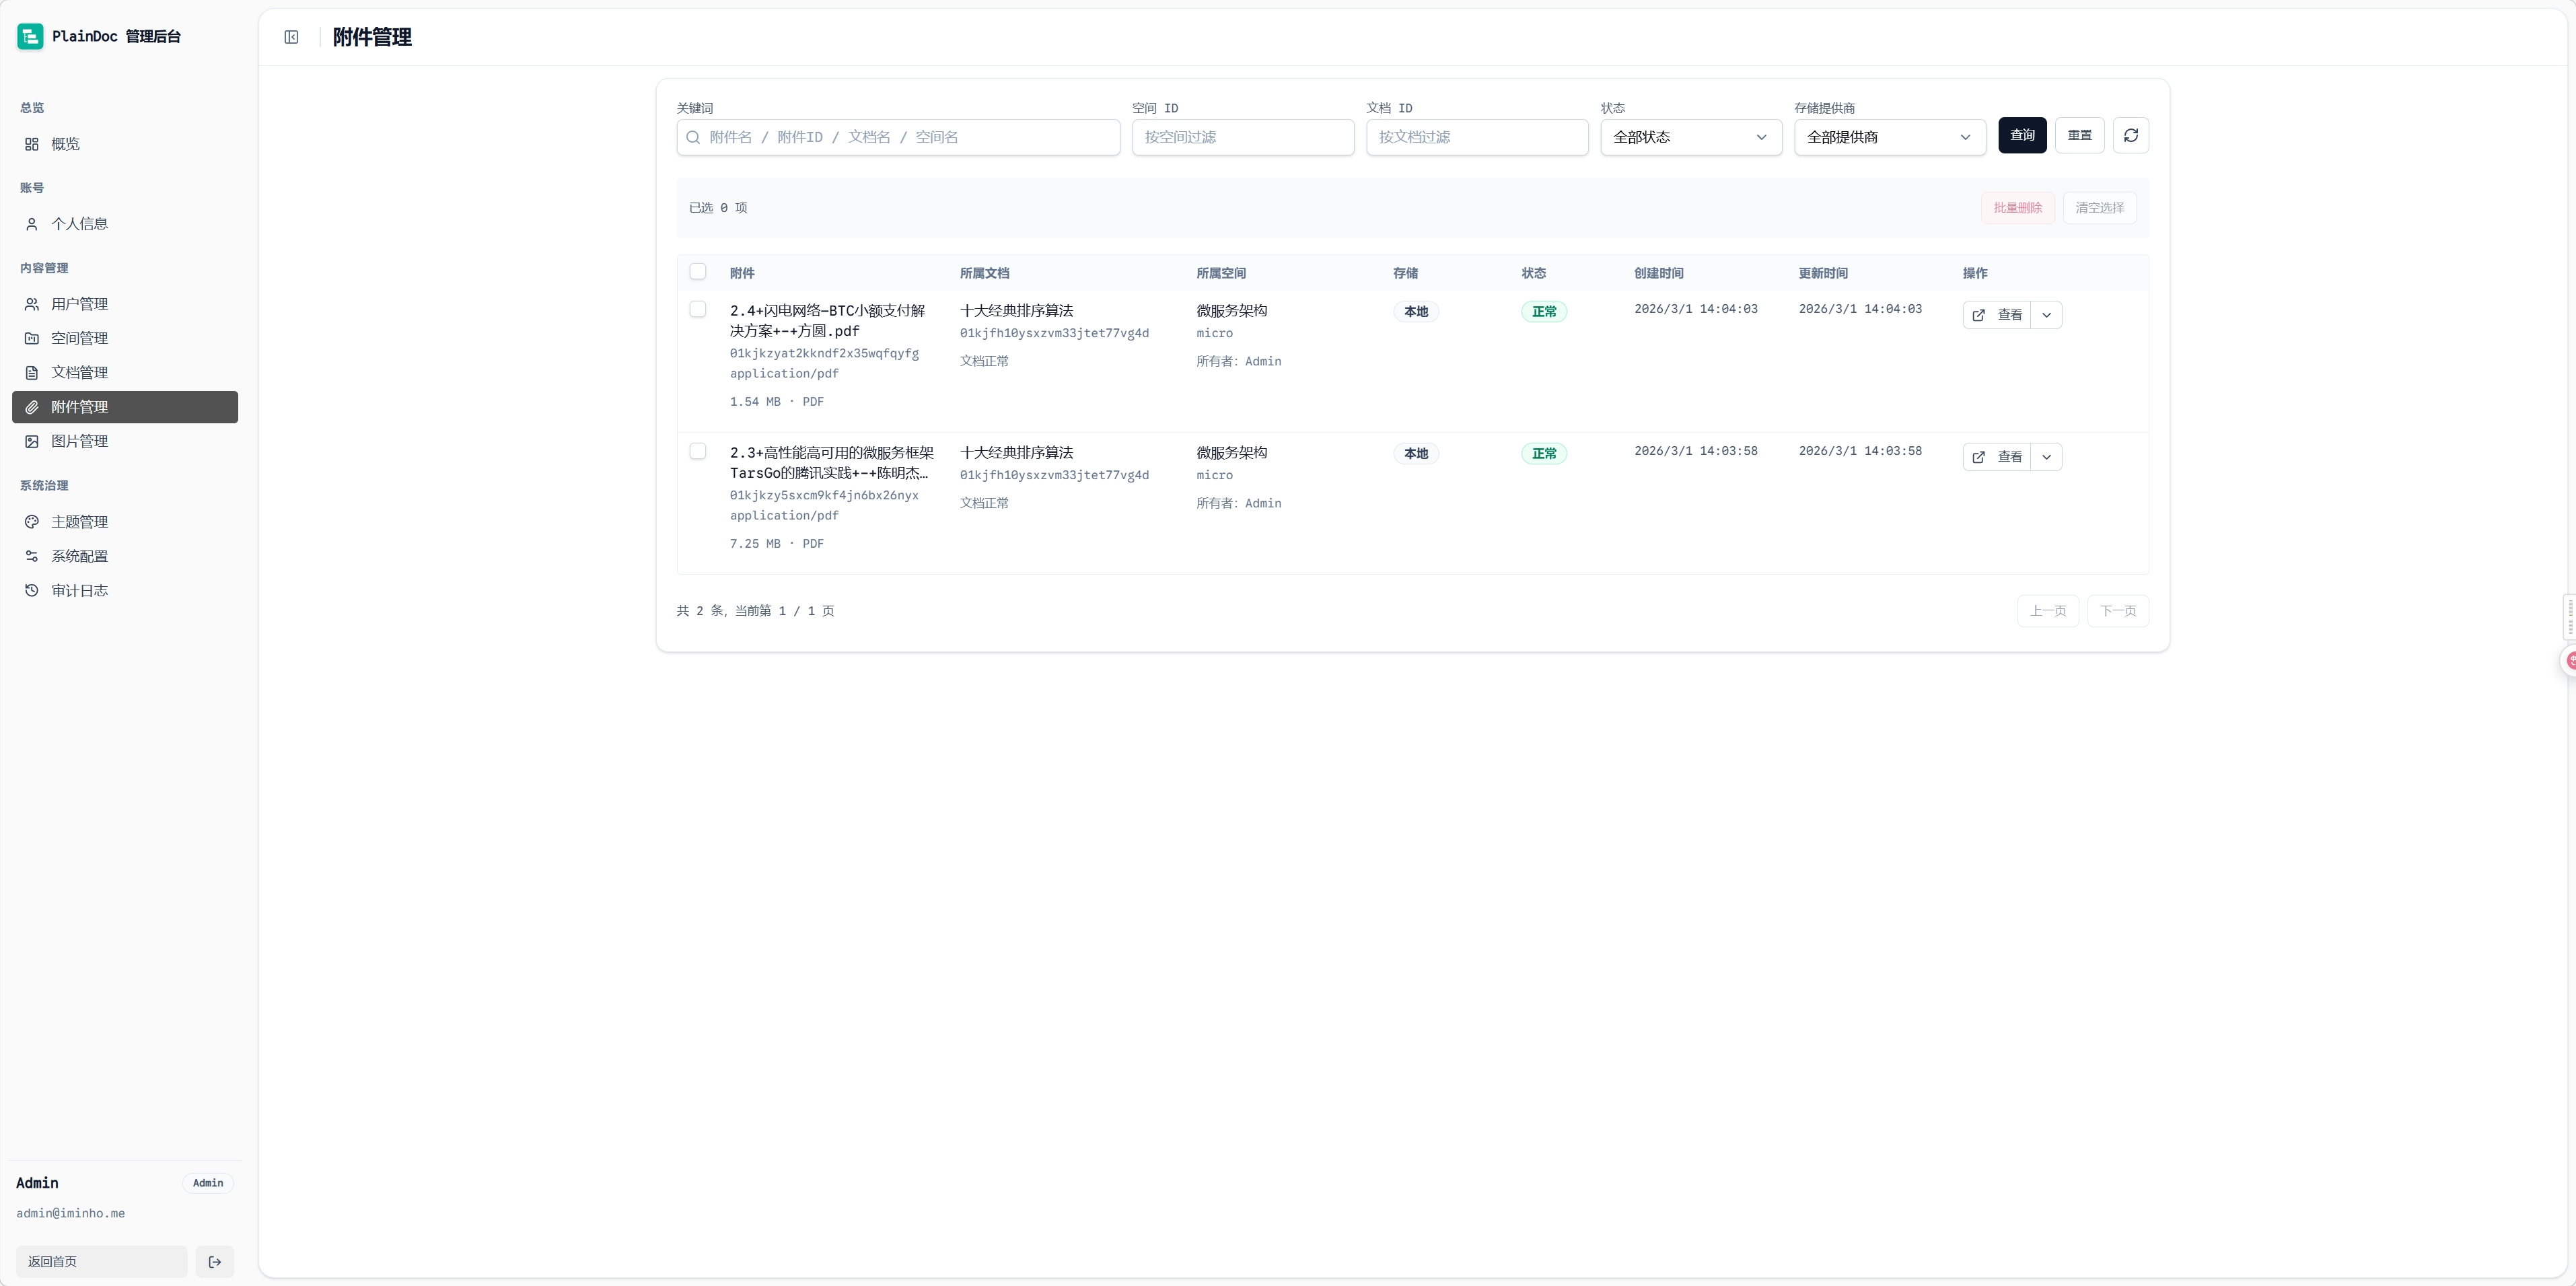Click the 上一页 pagination button
The image size is (2576, 1286).
(2047, 611)
